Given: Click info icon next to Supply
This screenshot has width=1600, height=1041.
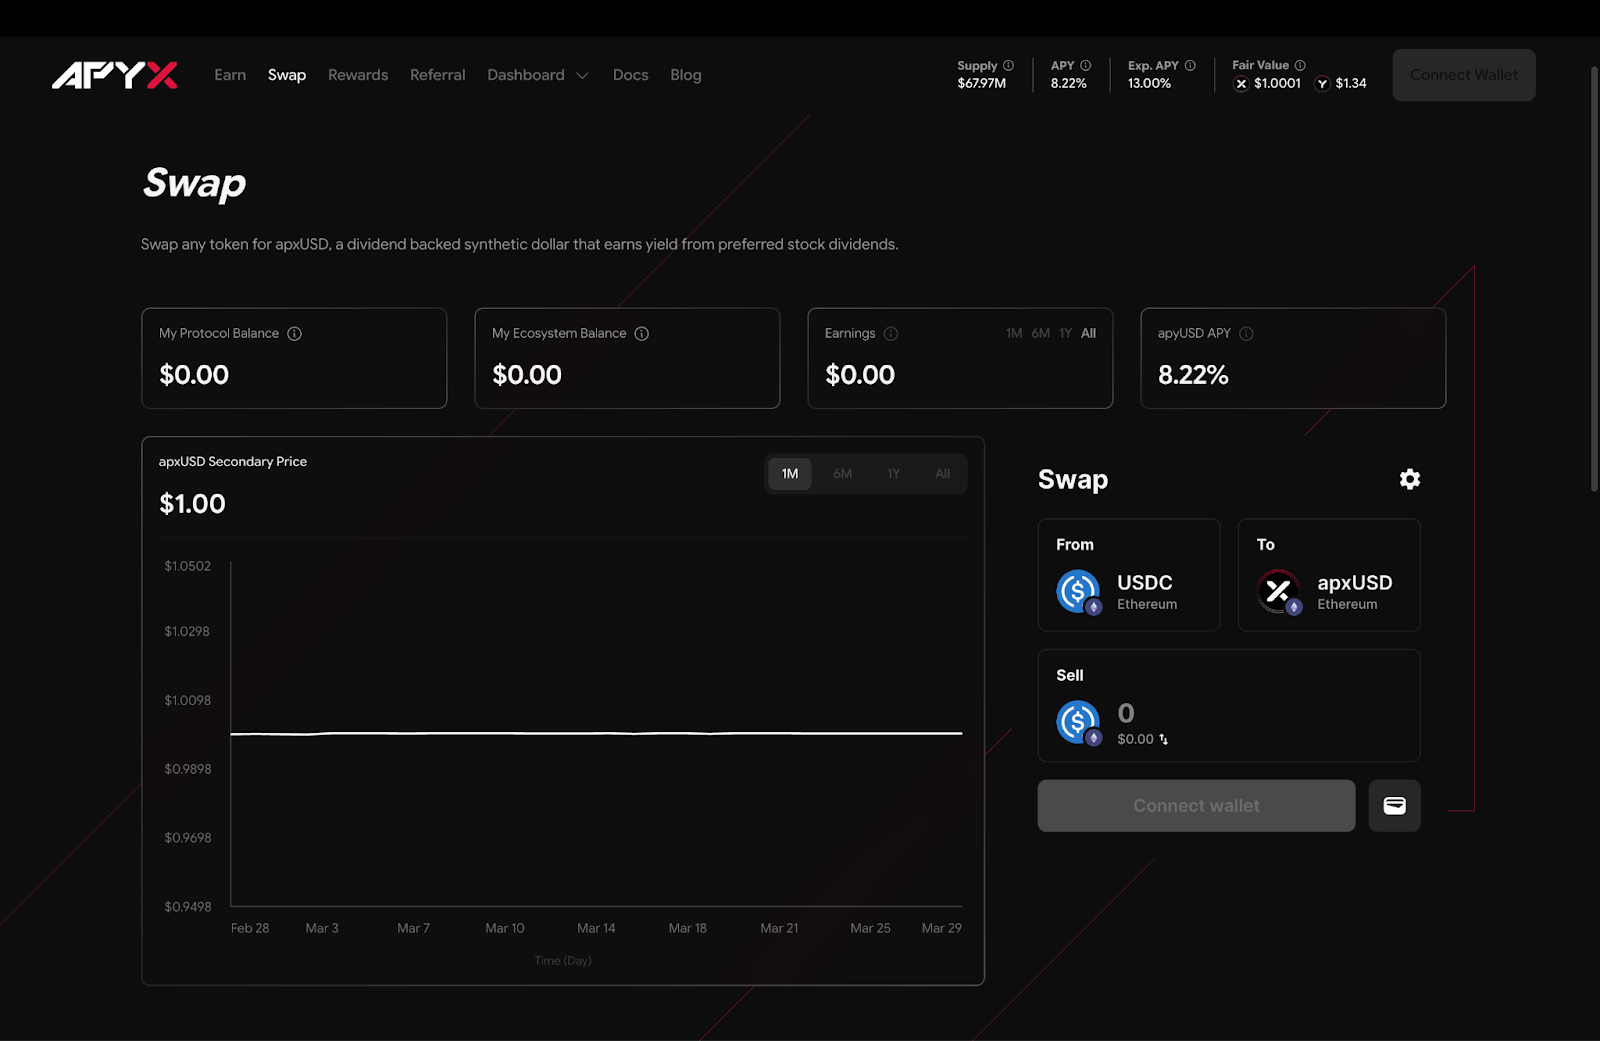Looking at the screenshot, I should 1008,66.
